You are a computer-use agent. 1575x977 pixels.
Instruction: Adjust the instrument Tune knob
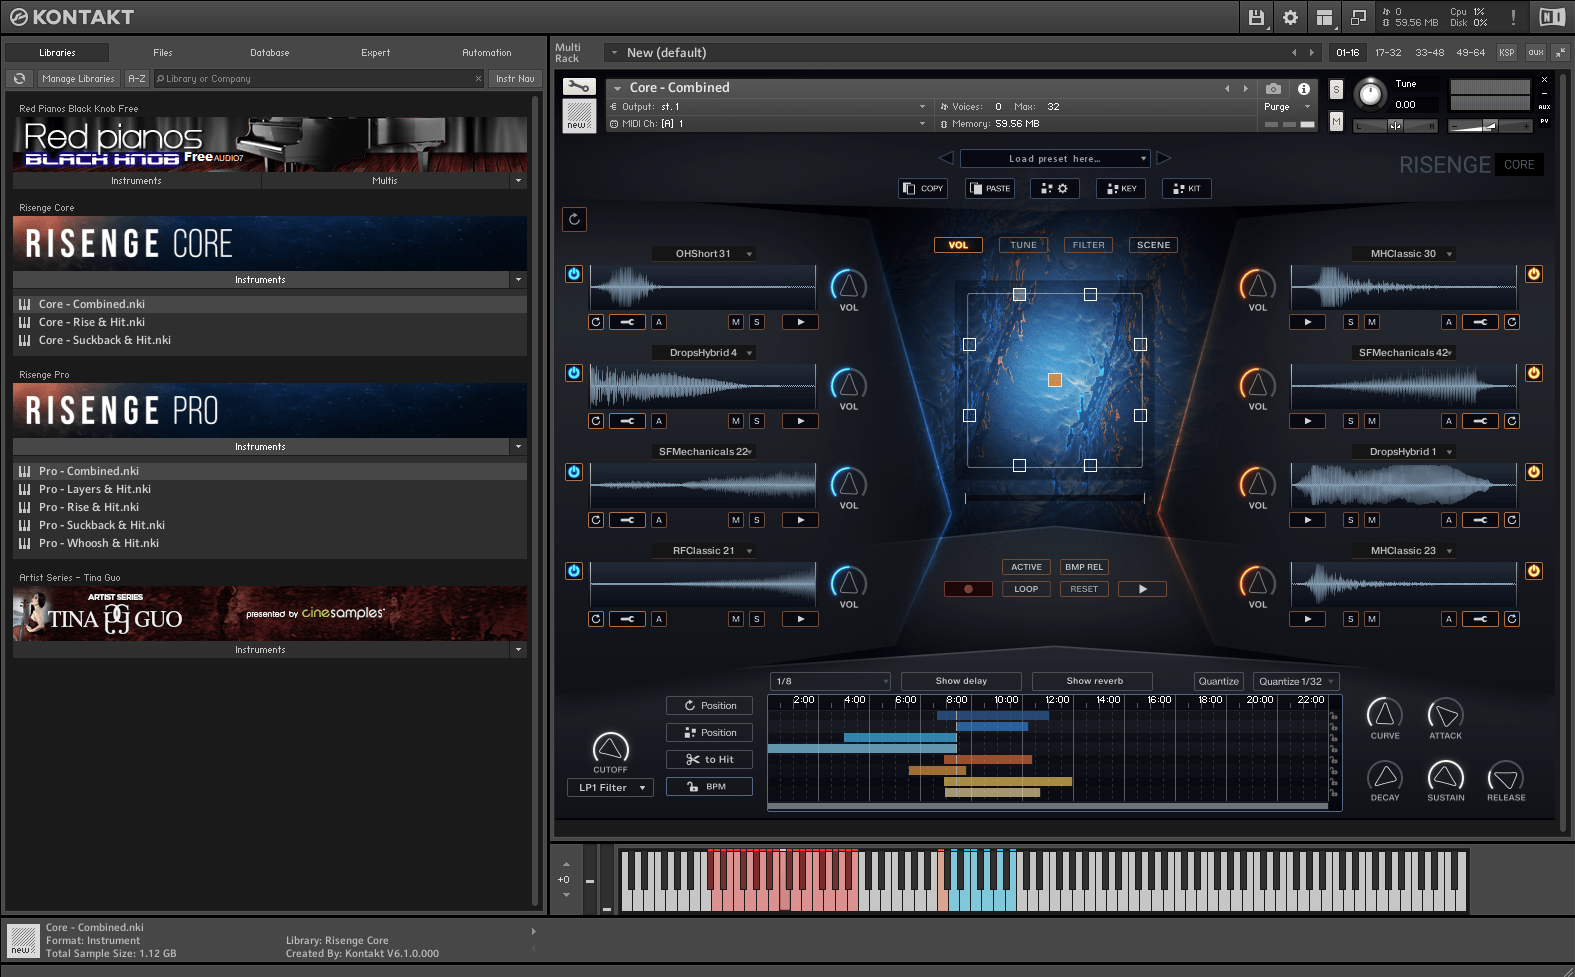(x=1371, y=95)
